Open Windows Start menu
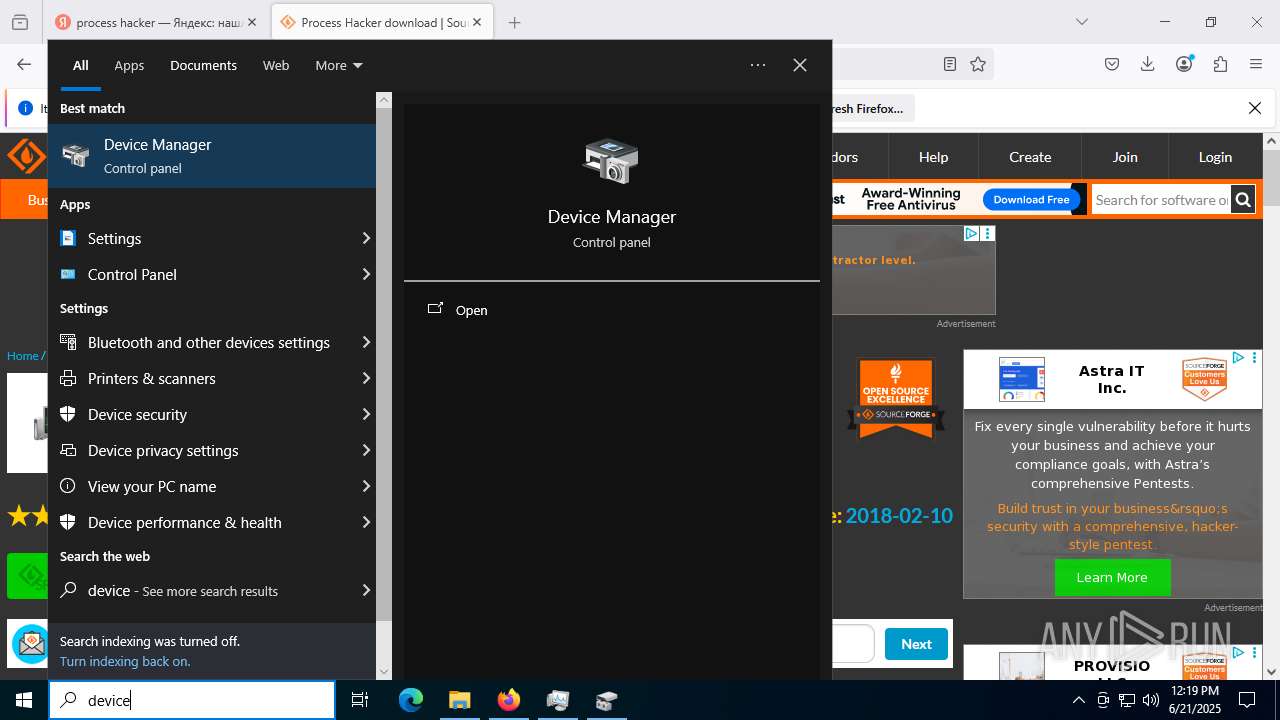The image size is (1280, 720). click(24, 700)
